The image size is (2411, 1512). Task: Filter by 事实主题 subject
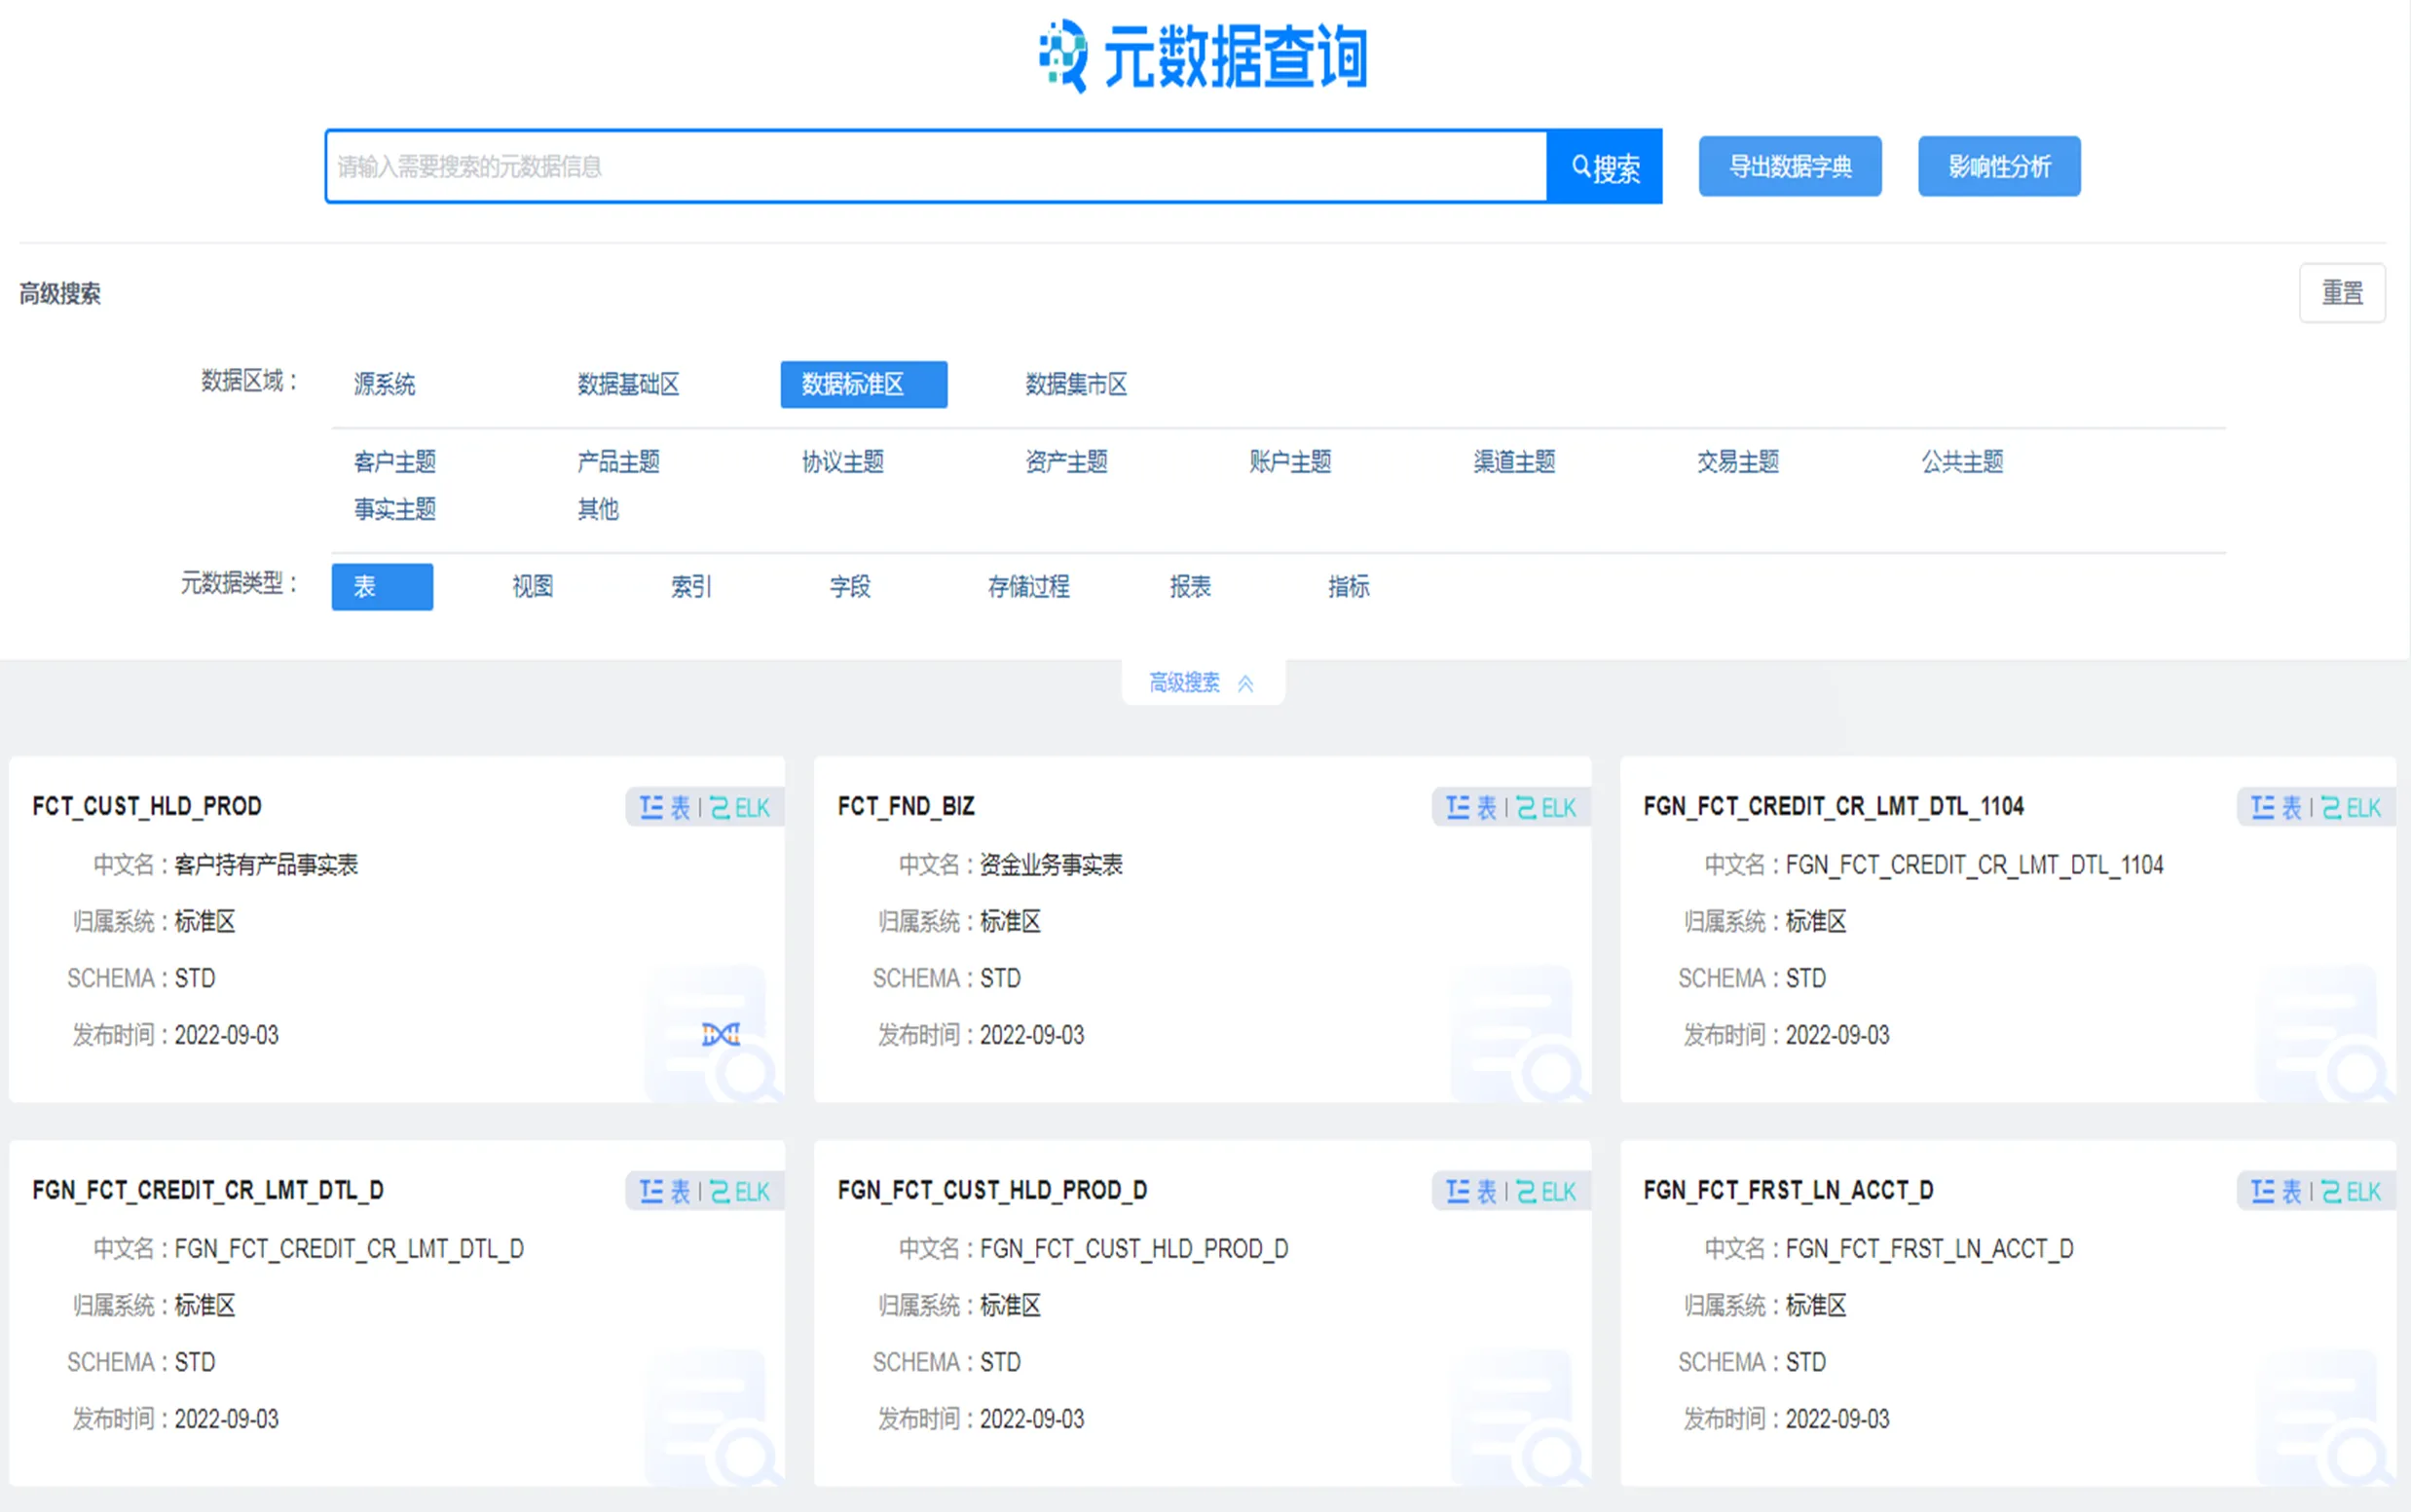(x=395, y=509)
